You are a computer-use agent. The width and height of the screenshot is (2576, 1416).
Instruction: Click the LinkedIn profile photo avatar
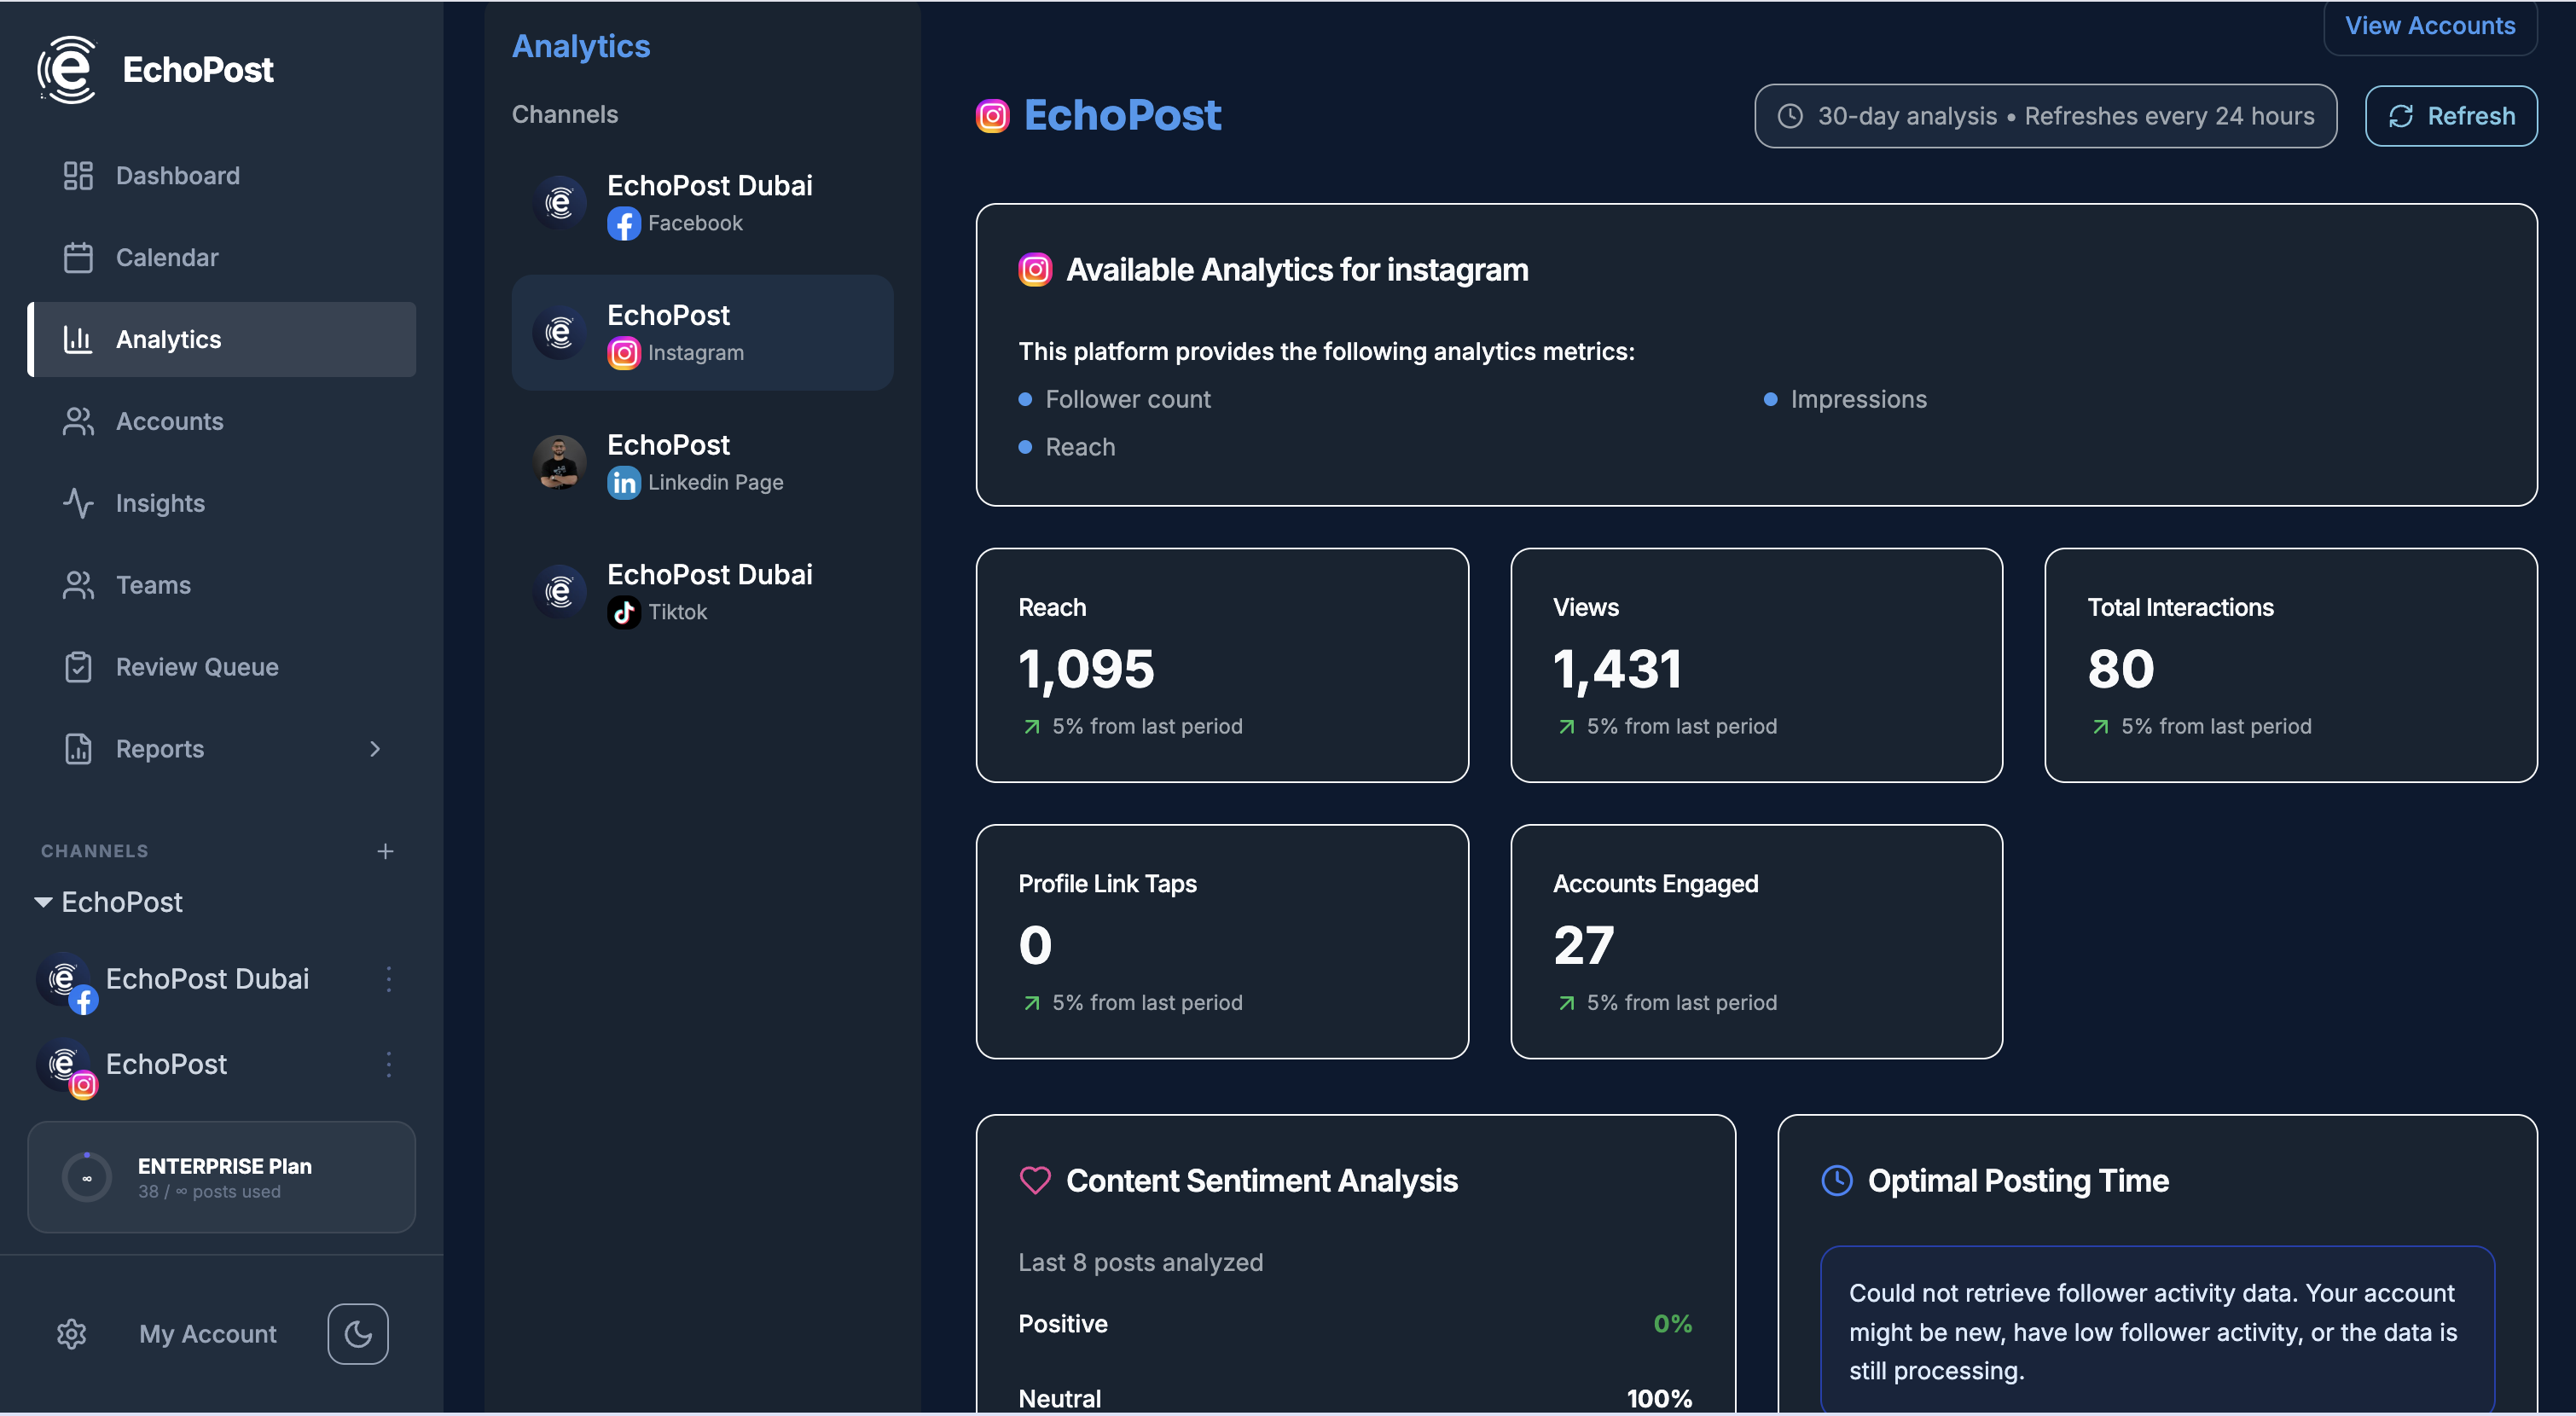point(559,463)
